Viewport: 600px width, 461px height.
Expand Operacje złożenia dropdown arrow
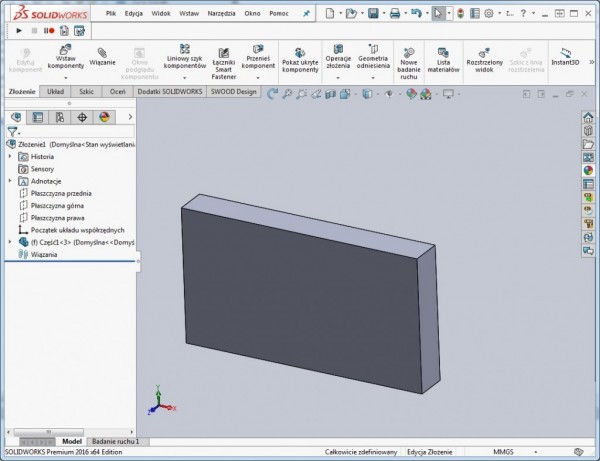pyautogui.click(x=338, y=78)
